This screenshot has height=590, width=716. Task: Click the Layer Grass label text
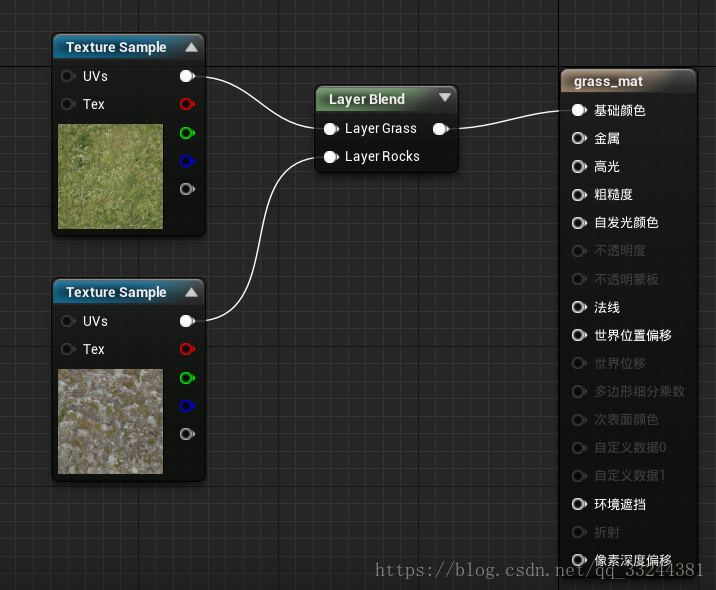click(x=380, y=129)
